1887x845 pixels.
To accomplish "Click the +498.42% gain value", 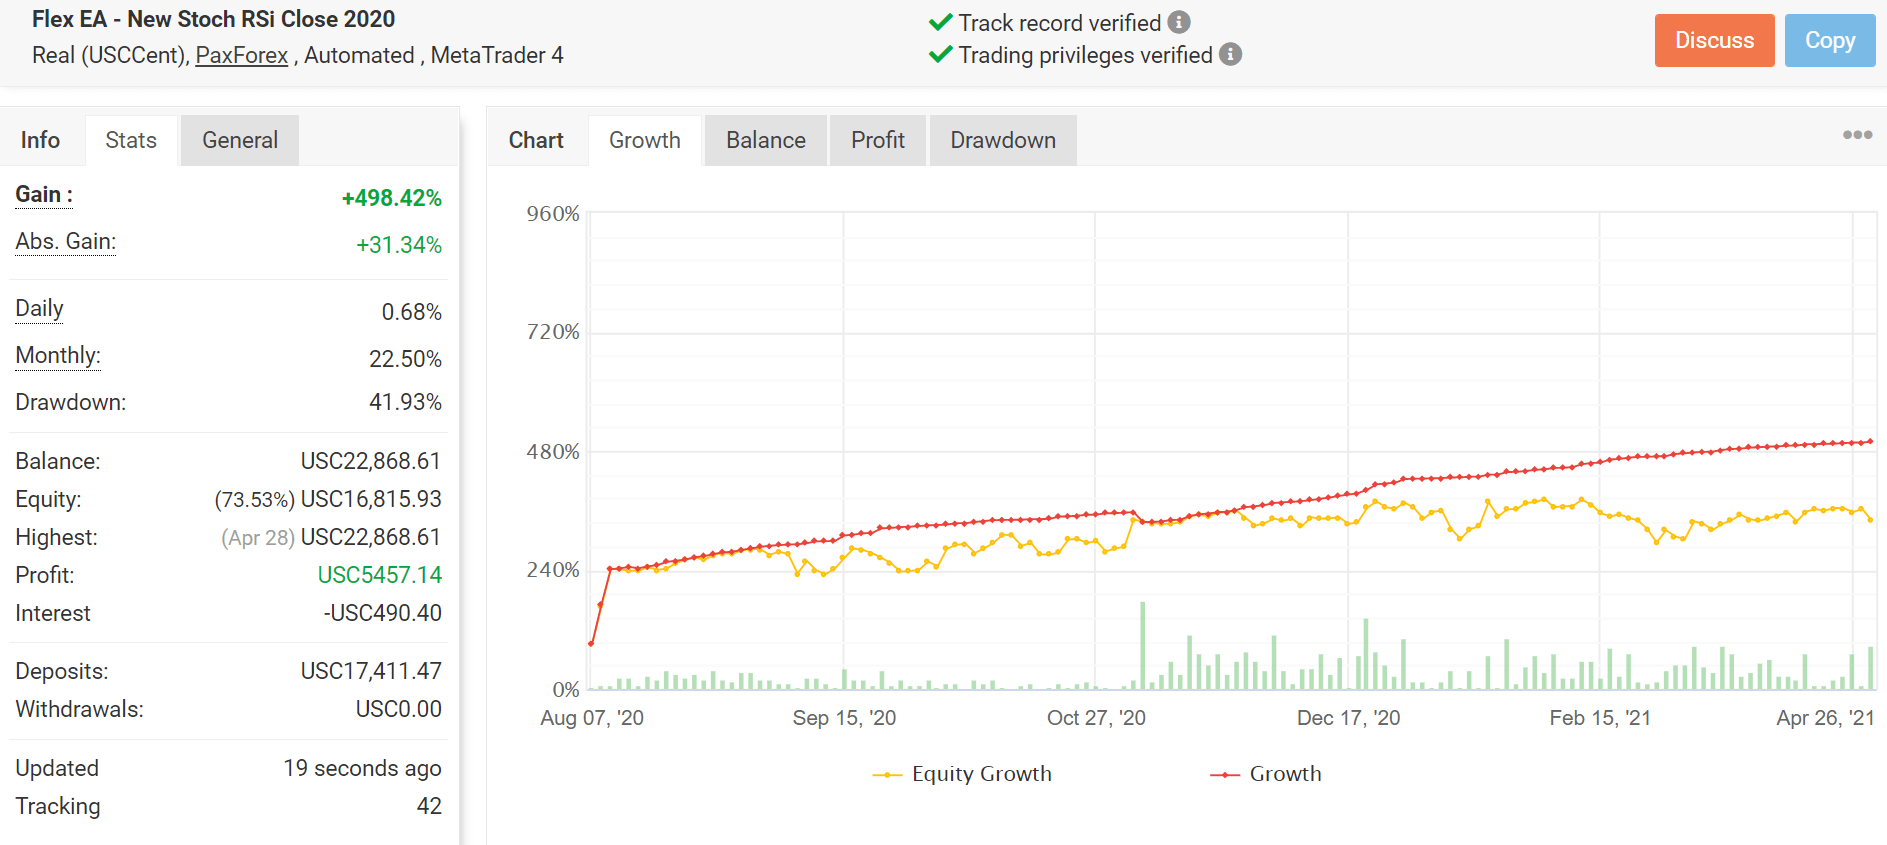I will tap(392, 198).
